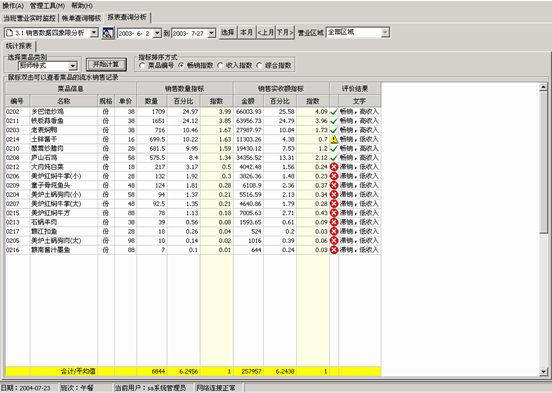Open the start date 2003-6-2 dropdown
Viewport: 552px width, 393px height.
(157, 33)
